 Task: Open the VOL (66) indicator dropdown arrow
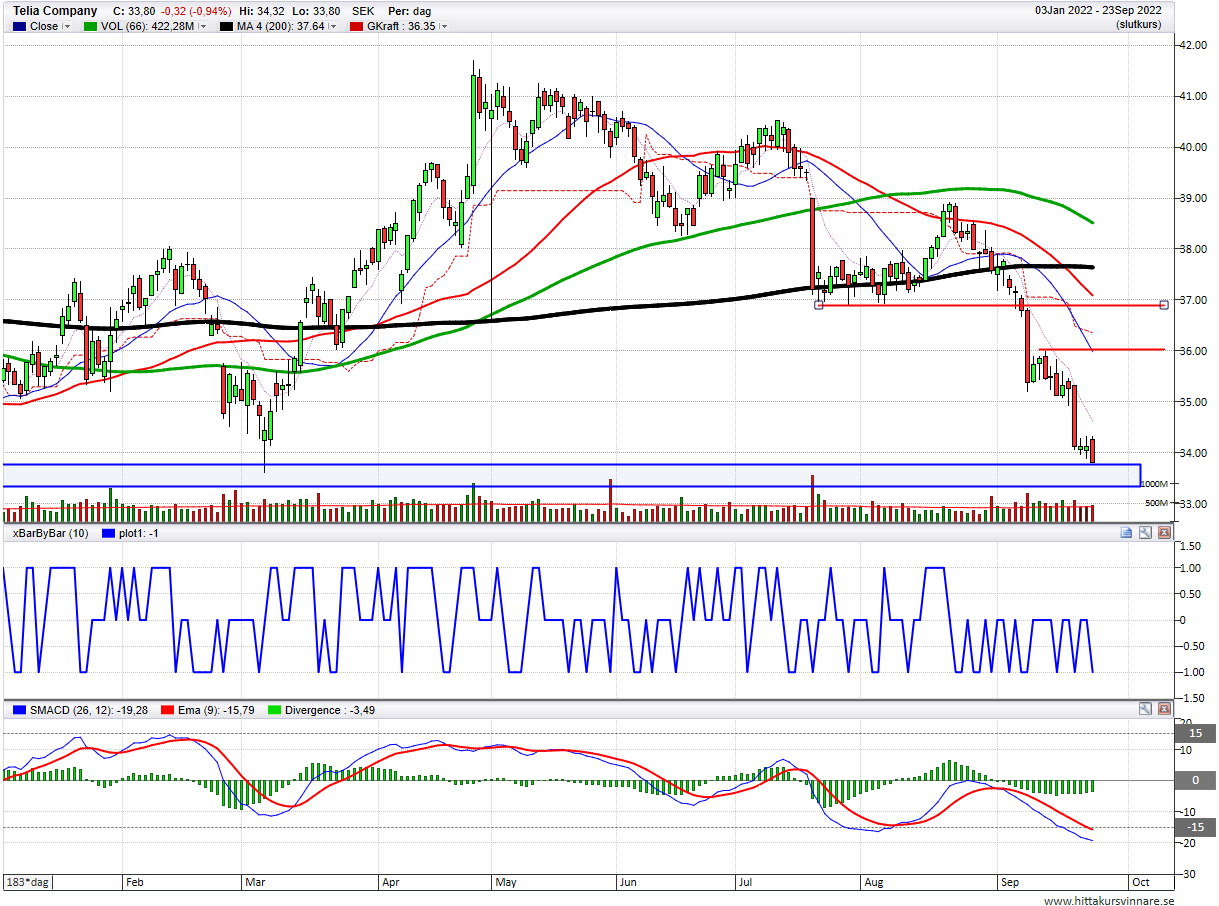202,27
